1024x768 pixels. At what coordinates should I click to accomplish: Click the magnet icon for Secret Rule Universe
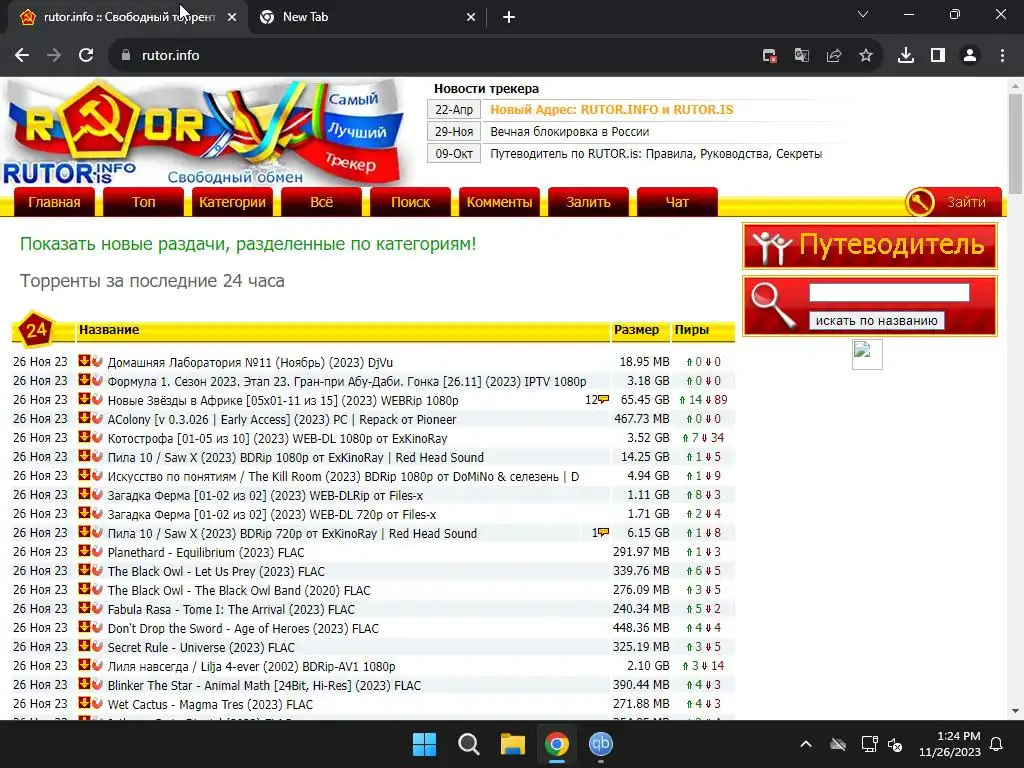pyautogui.click(x=97, y=646)
